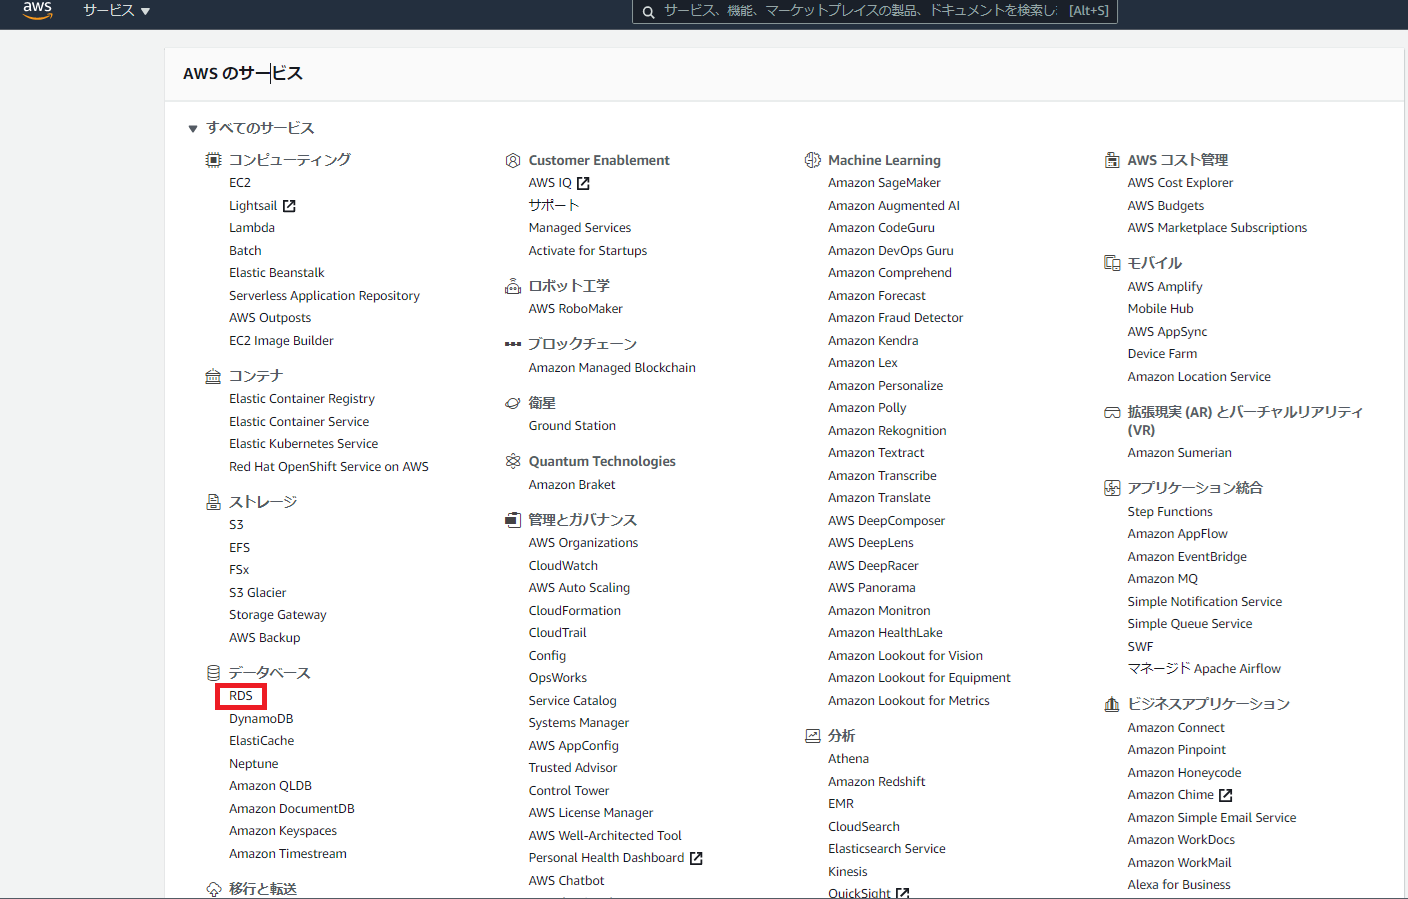
Task: Open CloudFormation
Action: pos(575,611)
